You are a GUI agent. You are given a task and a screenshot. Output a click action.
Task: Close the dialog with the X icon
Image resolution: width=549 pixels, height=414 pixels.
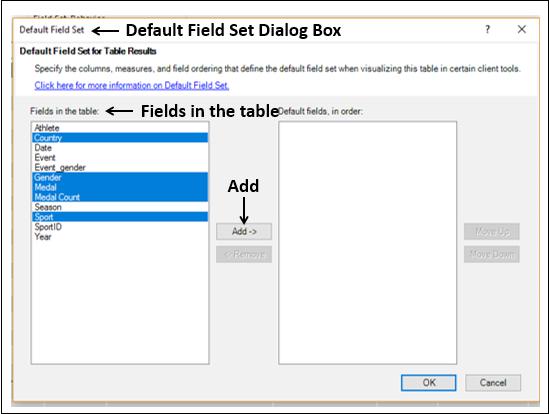coord(522,29)
